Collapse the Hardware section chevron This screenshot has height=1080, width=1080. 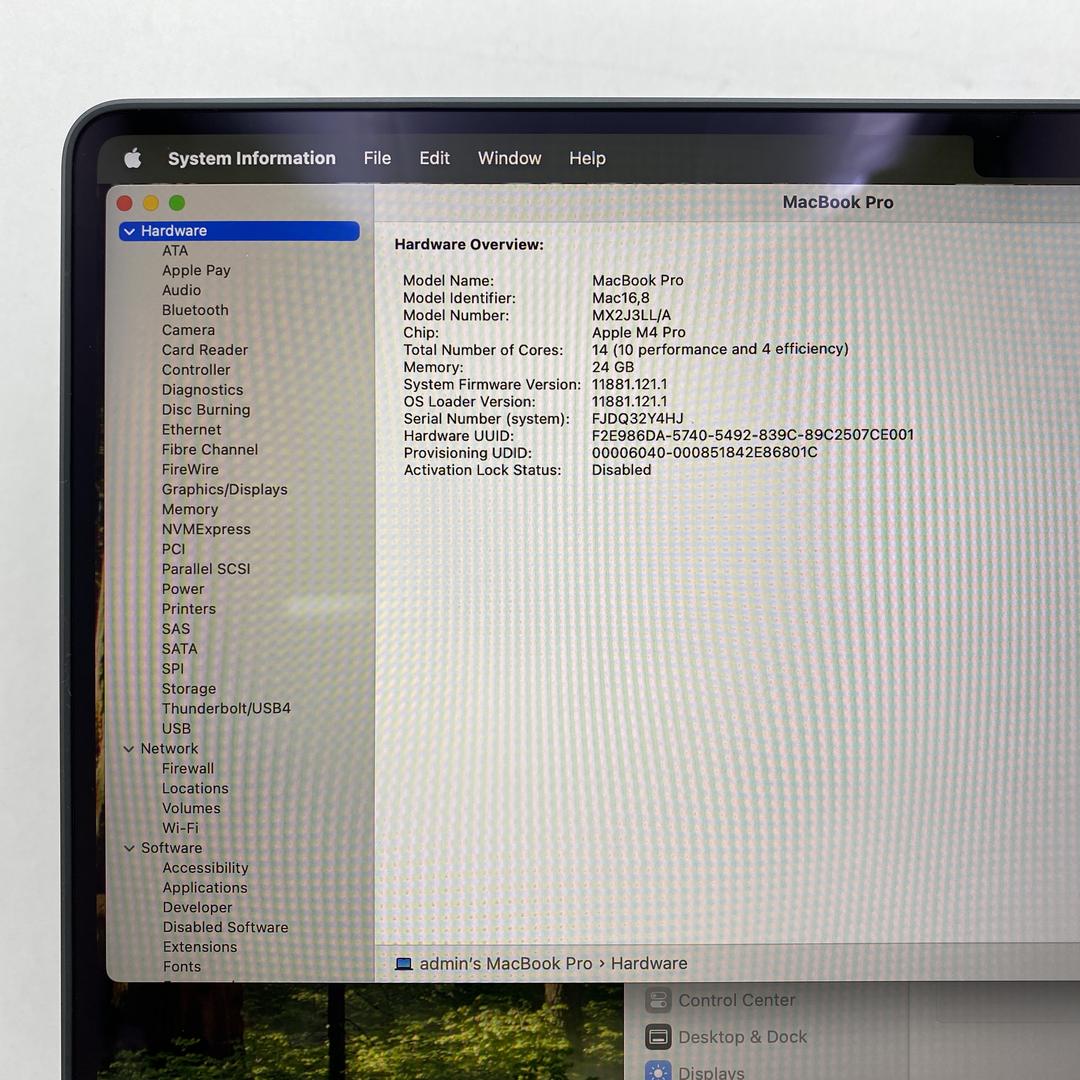129,231
